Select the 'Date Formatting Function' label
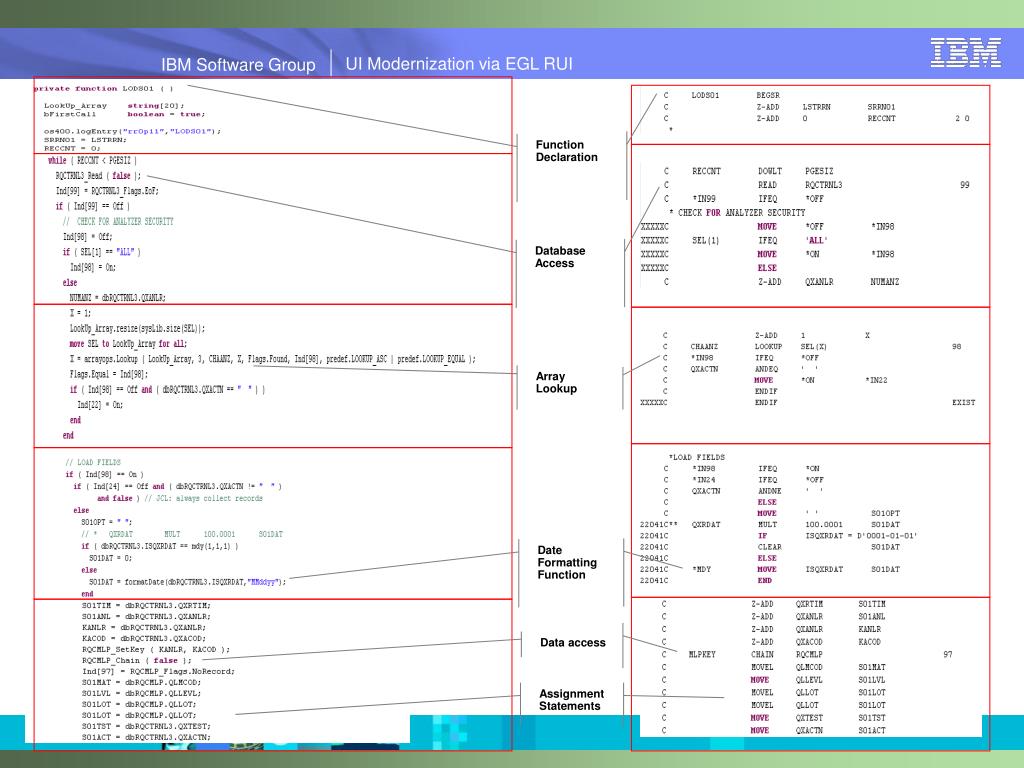Image resolution: width=1024 pixels, height=768 pixels. (567, 562)
